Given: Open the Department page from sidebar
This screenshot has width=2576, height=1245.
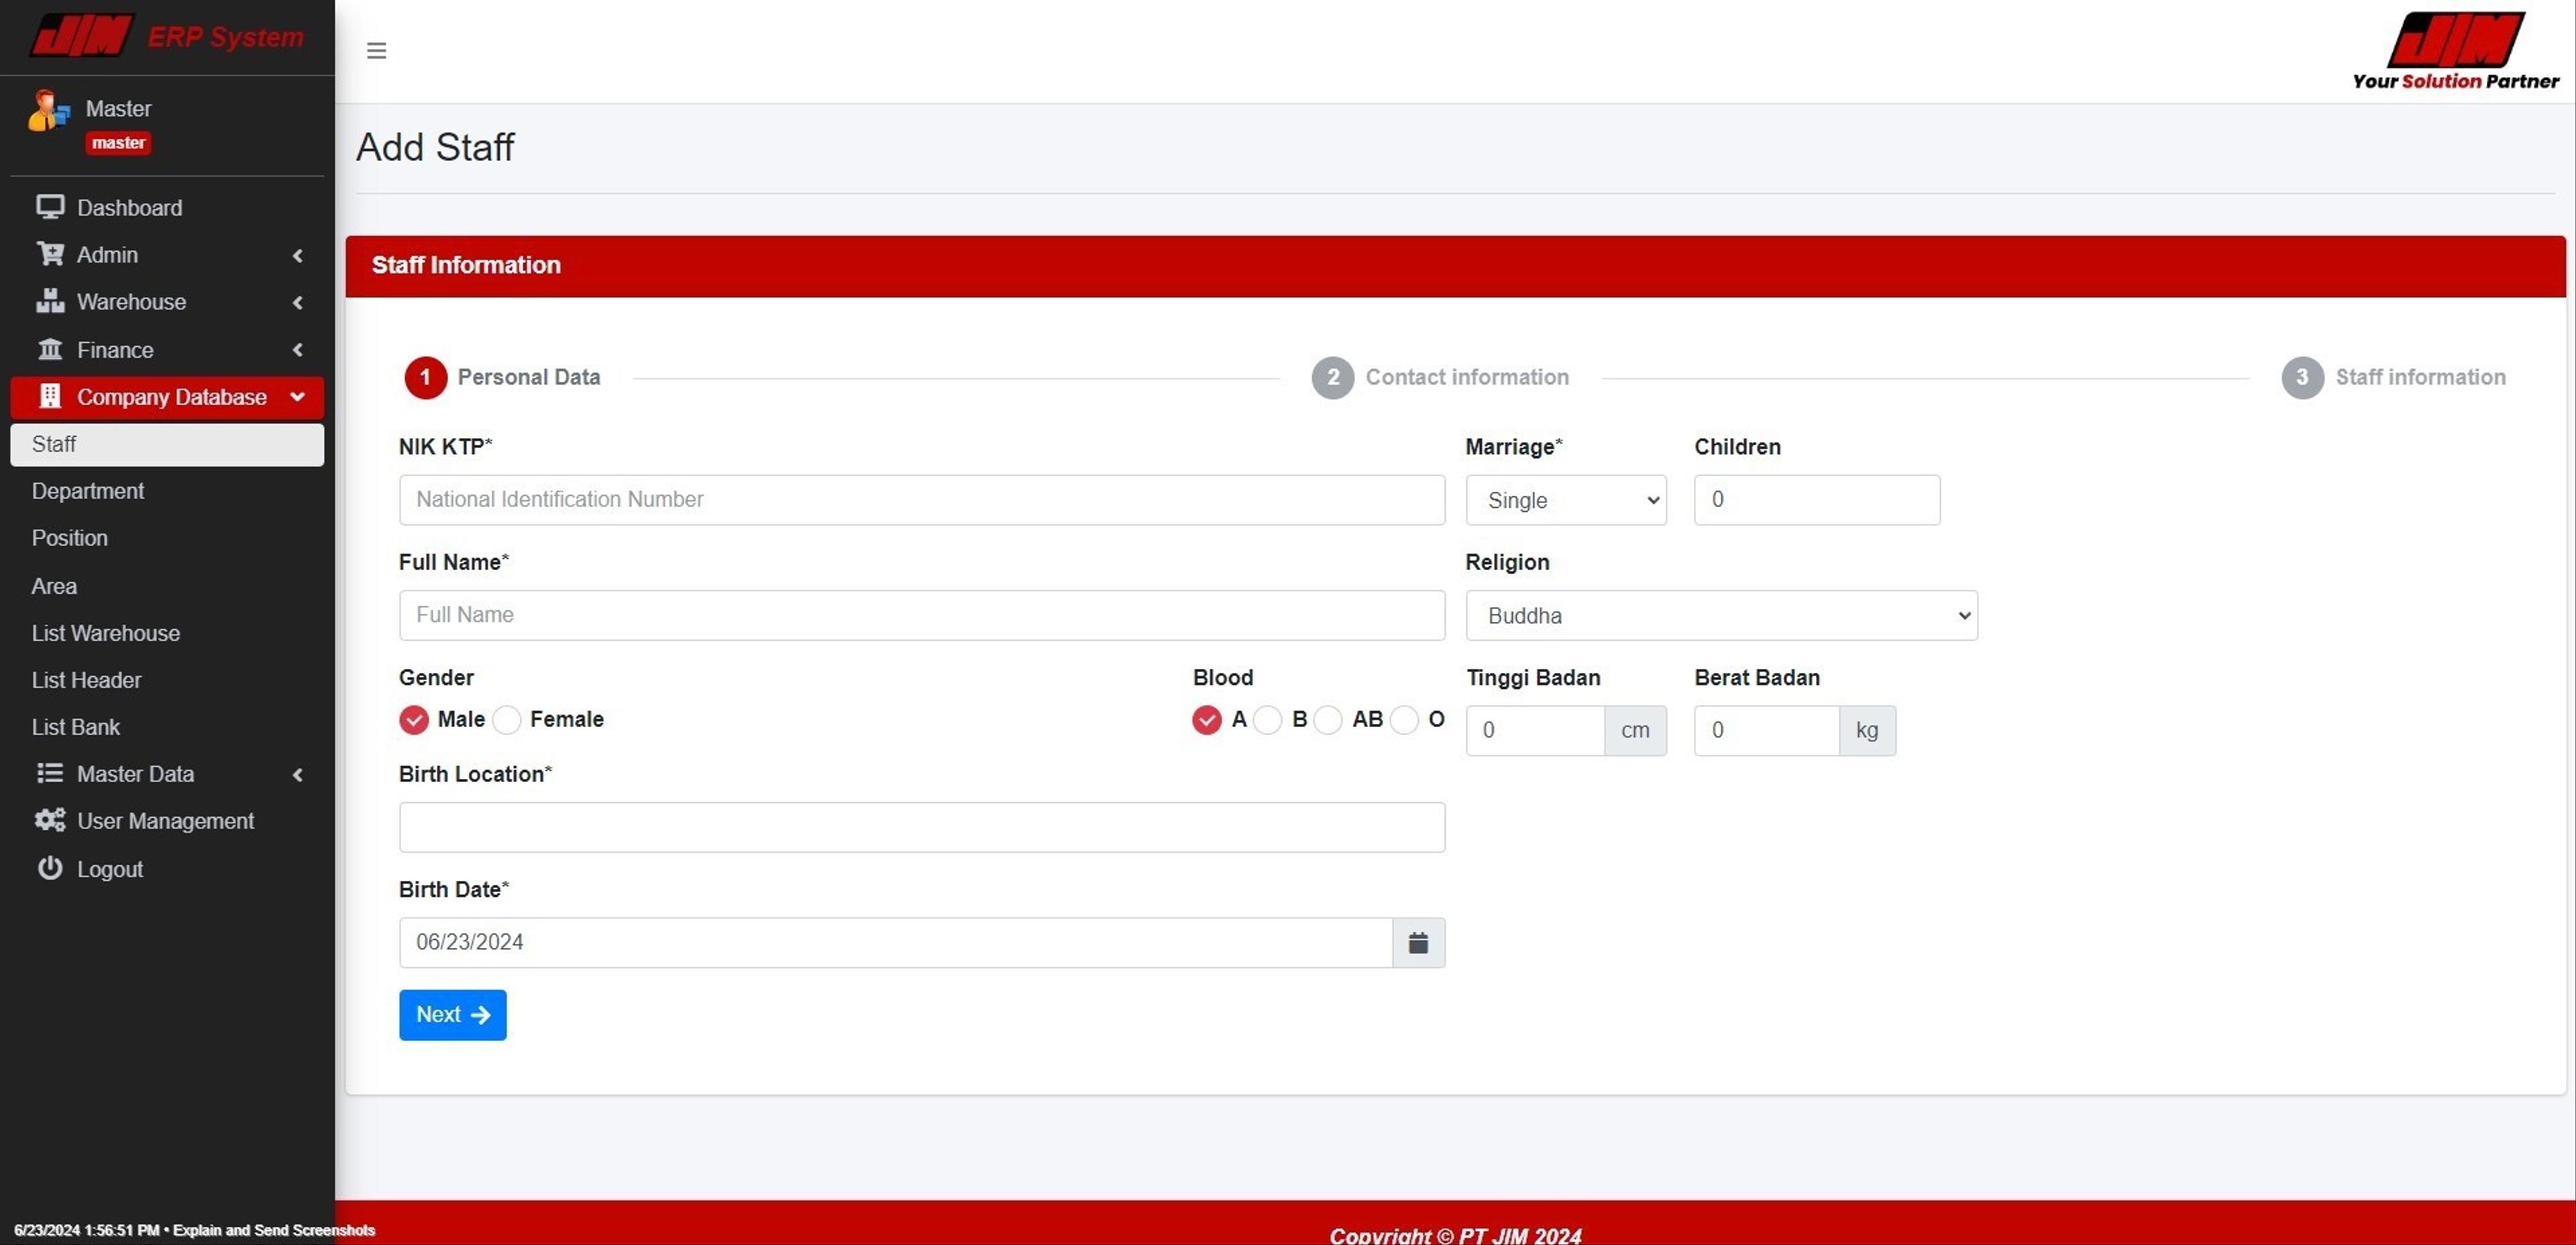Looking at the screenshot, I should (x=88, y=490).
